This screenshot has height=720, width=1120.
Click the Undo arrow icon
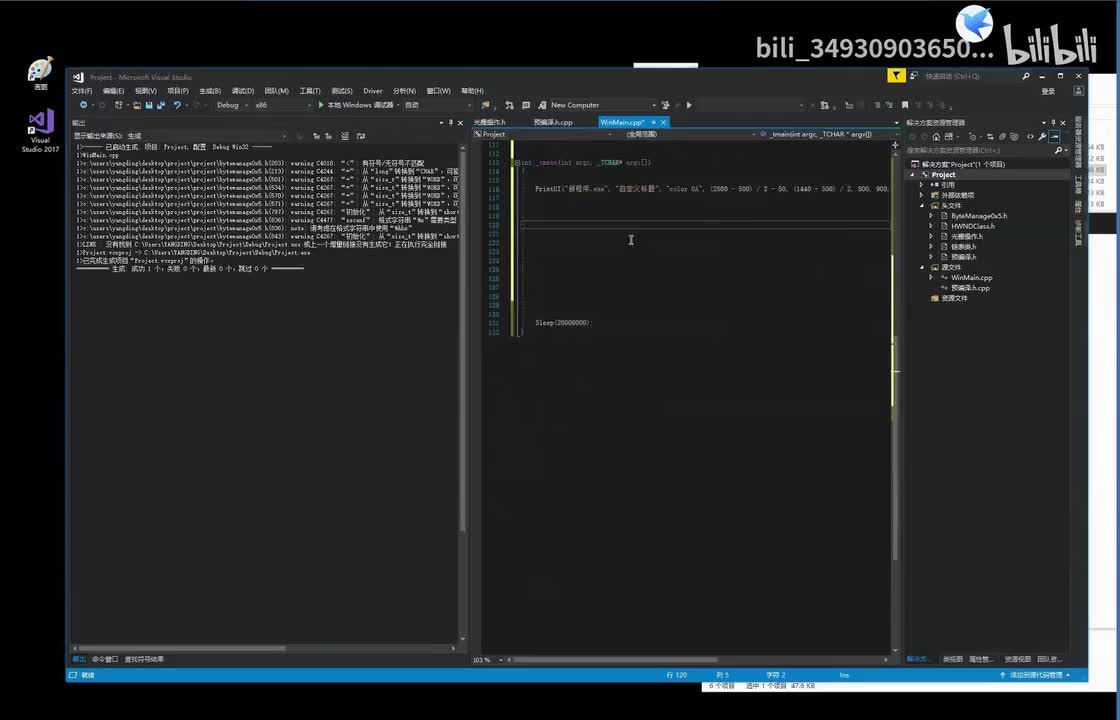(x=177, y=105)
